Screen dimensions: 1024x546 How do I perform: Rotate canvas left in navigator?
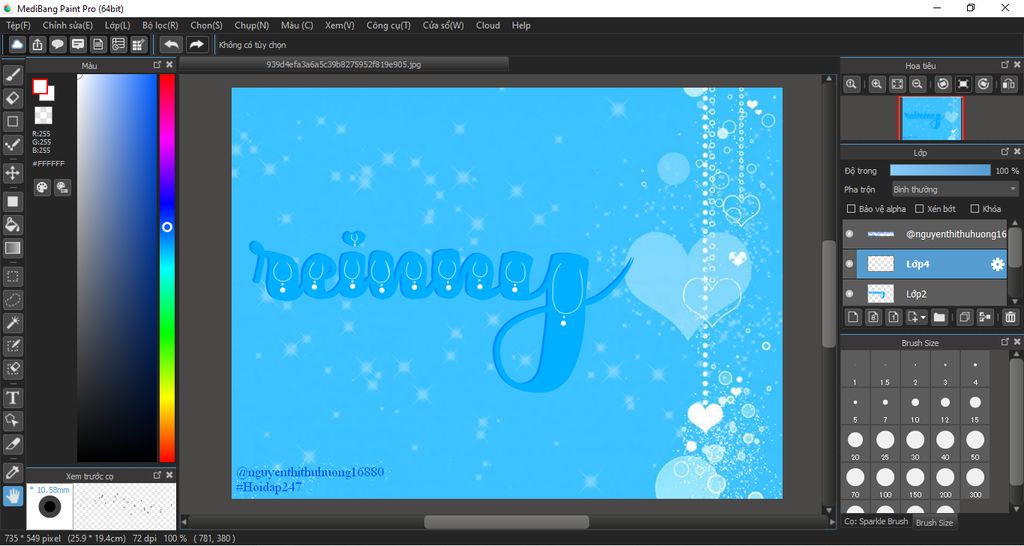pos(943,84)
